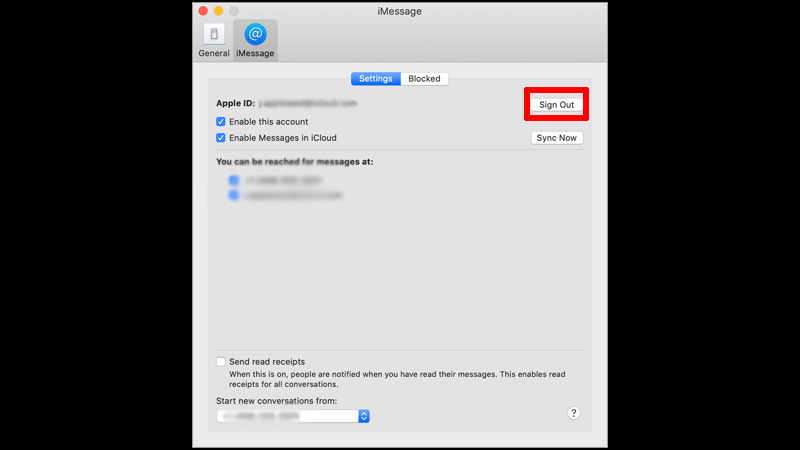The width and height of the screenshot is (800, 450).
Task: Uncheck Enable this account
Action: click(x=220, y=121)
